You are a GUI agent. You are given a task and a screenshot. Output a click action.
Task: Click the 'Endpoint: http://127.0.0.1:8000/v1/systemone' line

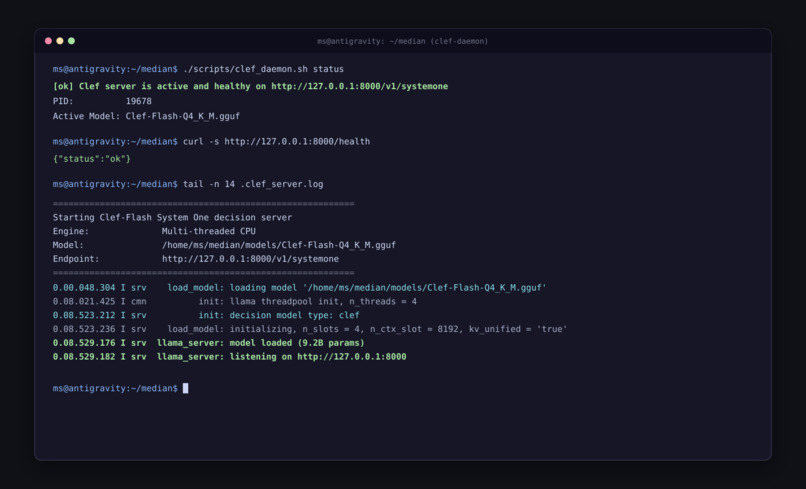(196, 259)
